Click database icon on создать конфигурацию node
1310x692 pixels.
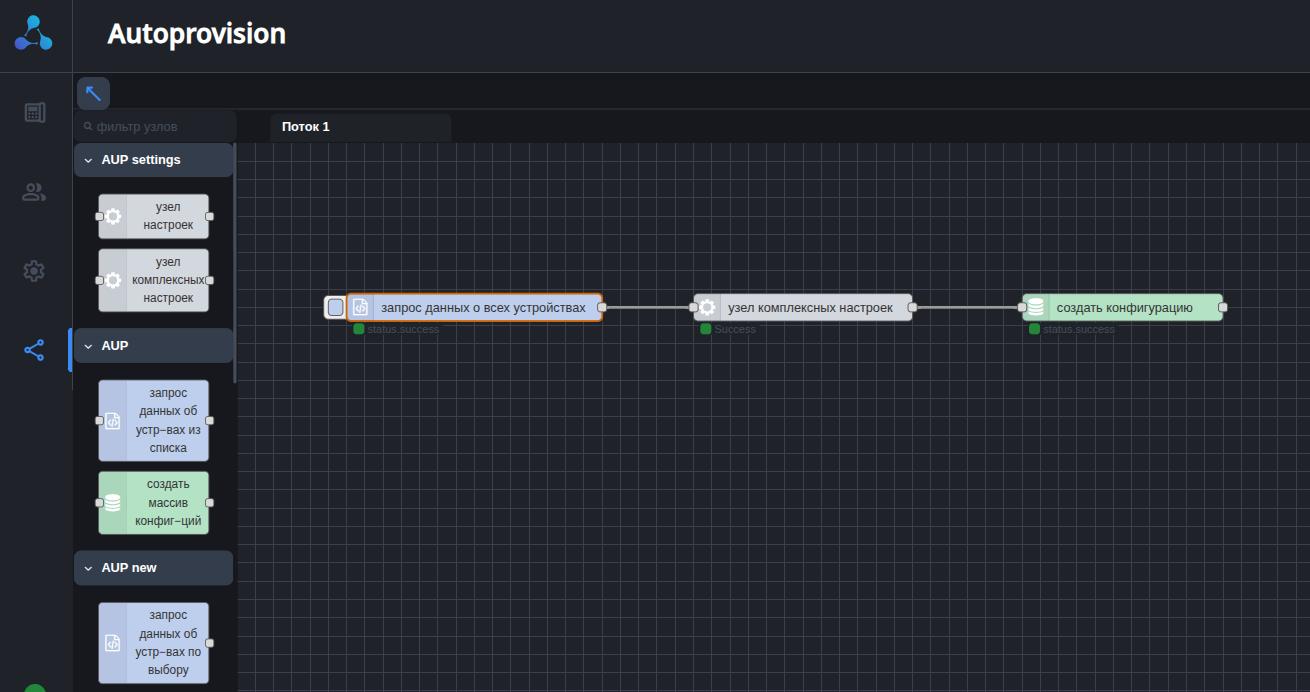click(x=1036, y=308)
